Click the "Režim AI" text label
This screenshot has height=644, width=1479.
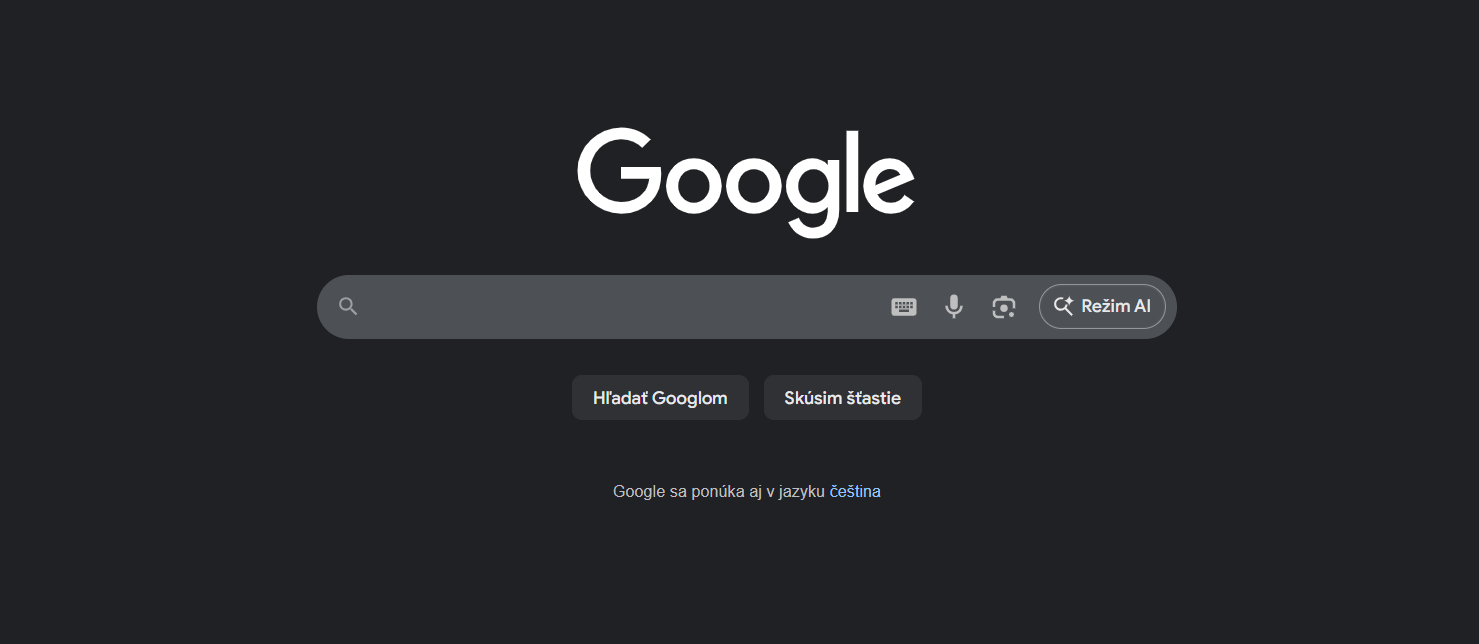(x=1116, y=307)
